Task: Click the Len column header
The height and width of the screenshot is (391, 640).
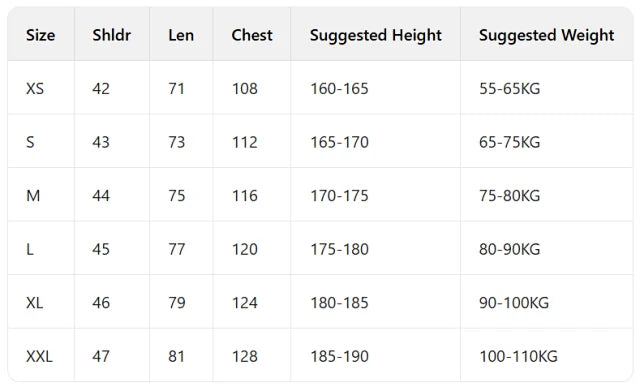Action: pos(181,35)
